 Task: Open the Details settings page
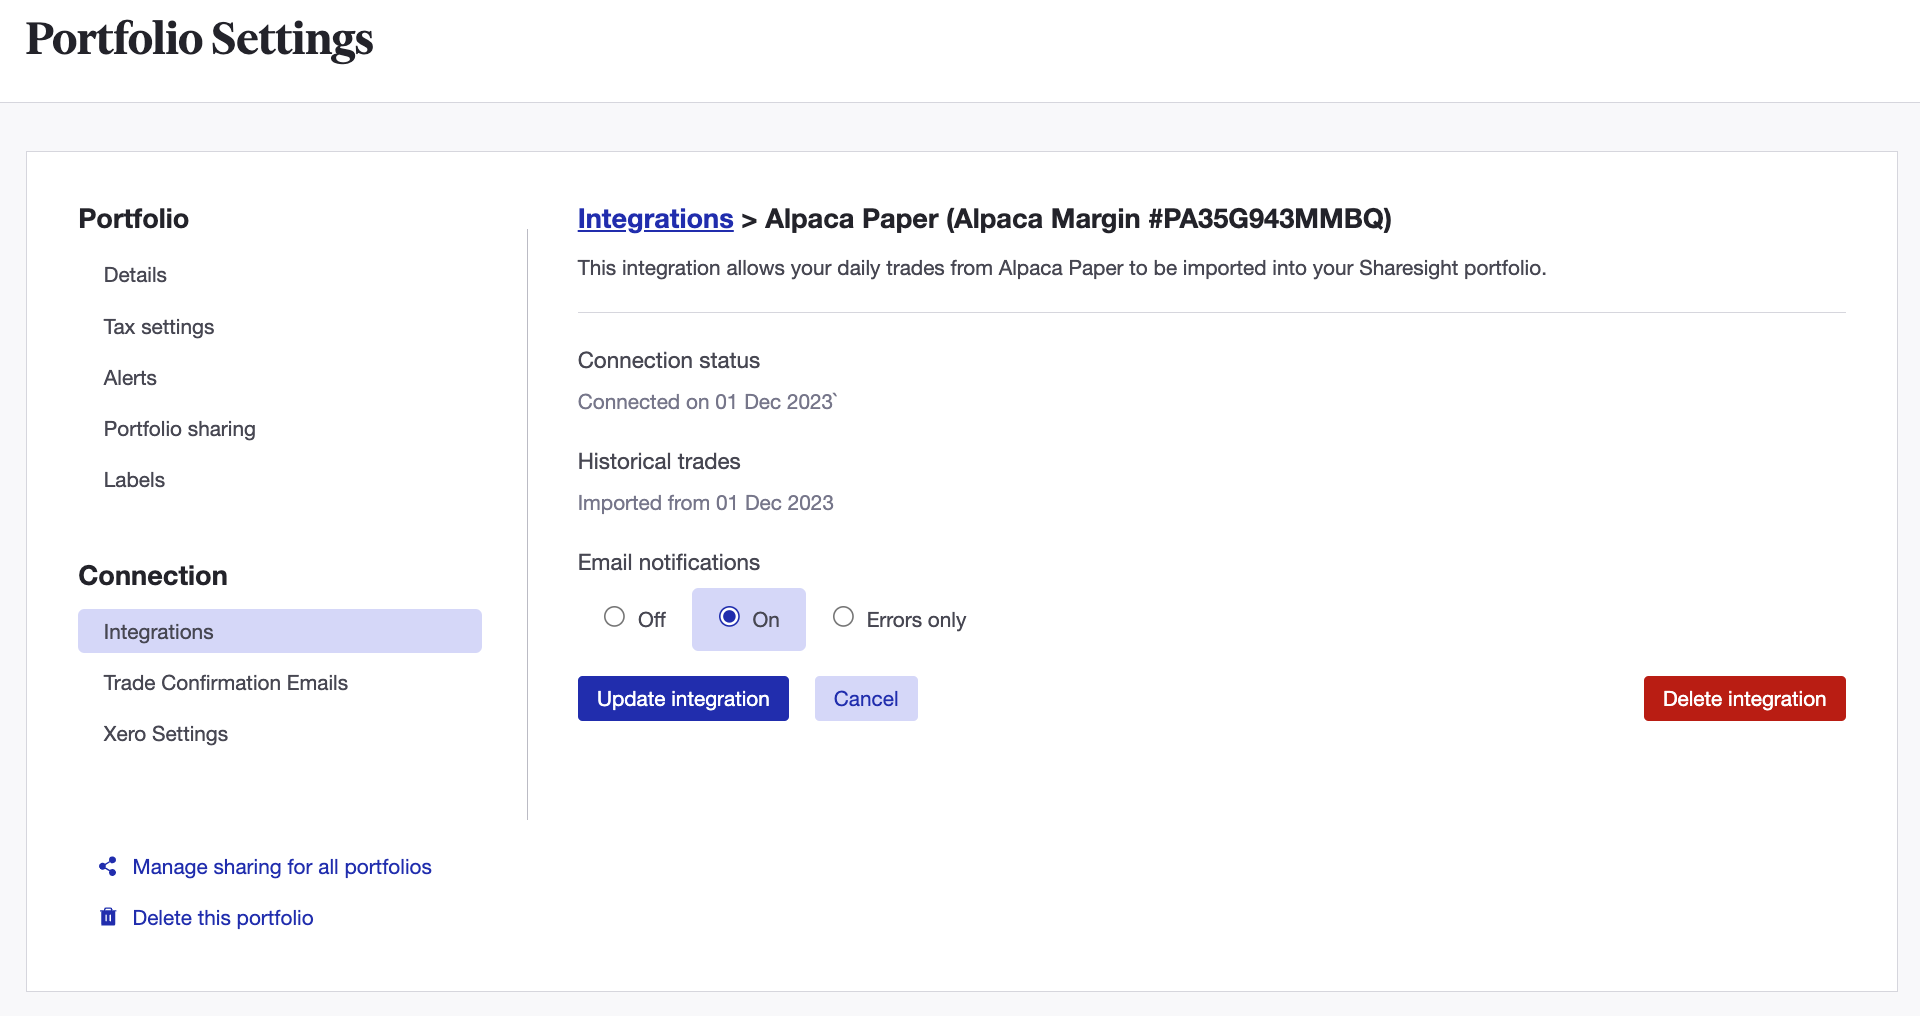(135, 275)
